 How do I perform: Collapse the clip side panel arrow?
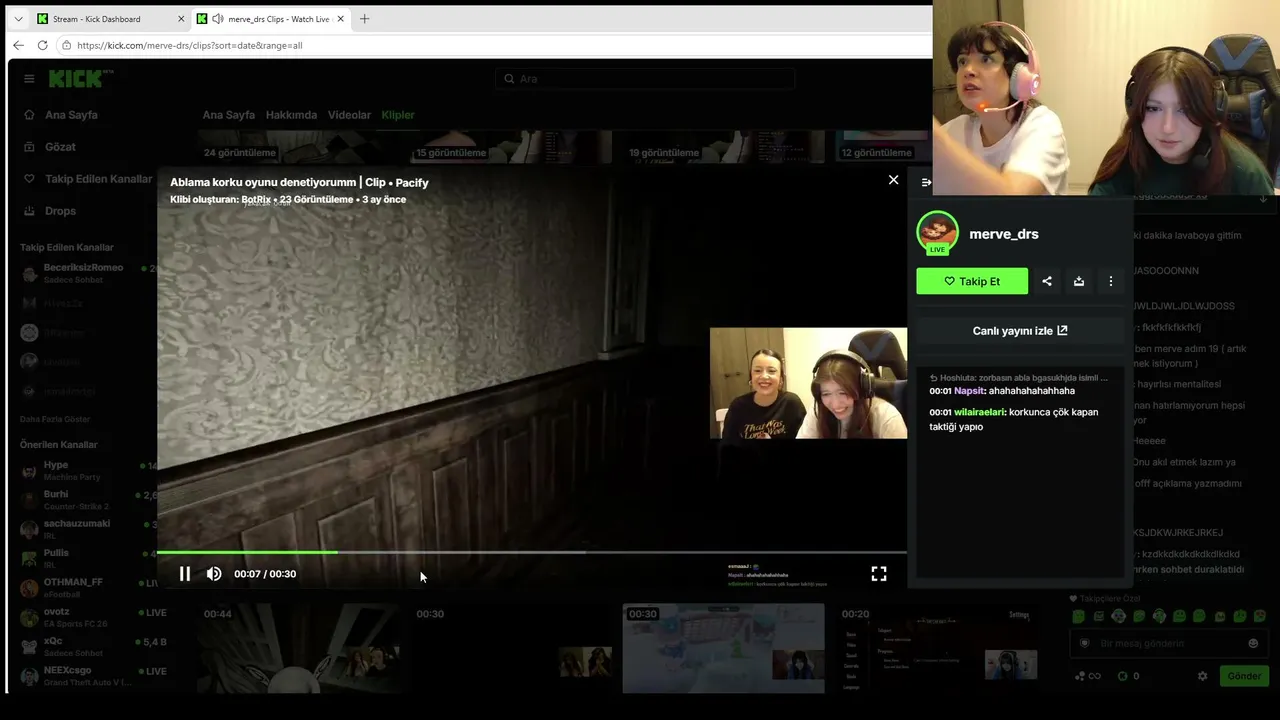point(926,182)
